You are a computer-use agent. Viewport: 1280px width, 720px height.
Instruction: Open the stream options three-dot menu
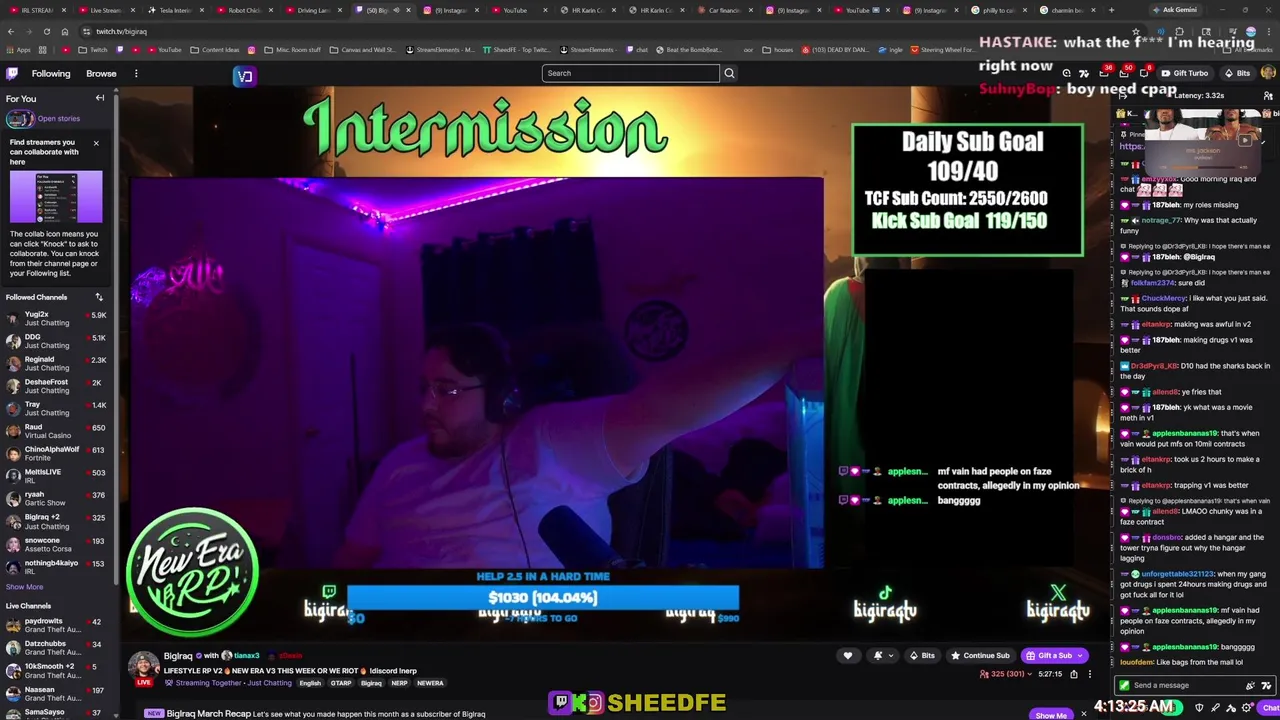(1090, 674)
